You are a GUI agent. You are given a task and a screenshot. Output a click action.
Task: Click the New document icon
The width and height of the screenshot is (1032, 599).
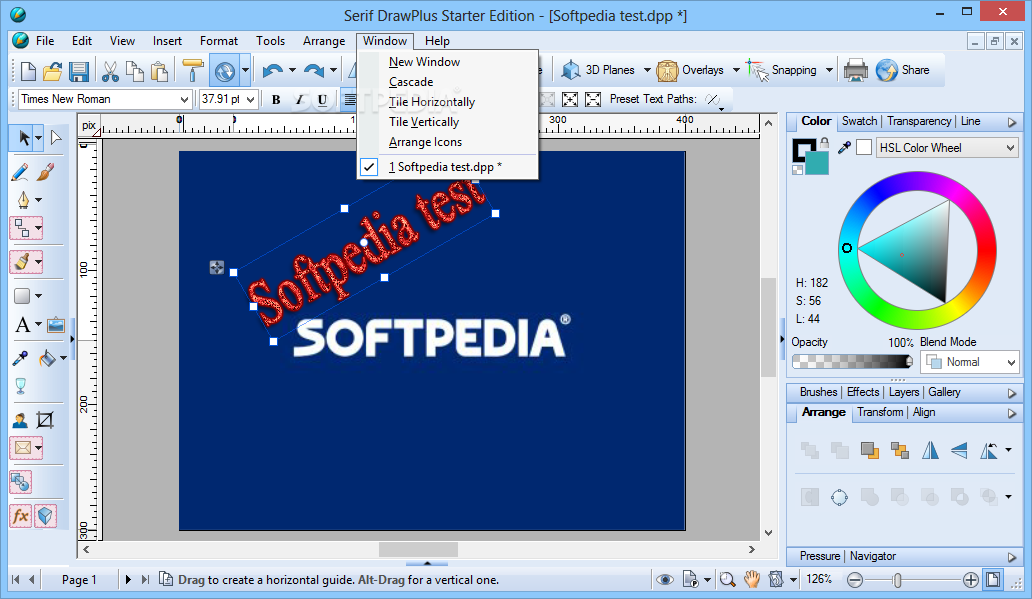[x=28, y=70]
